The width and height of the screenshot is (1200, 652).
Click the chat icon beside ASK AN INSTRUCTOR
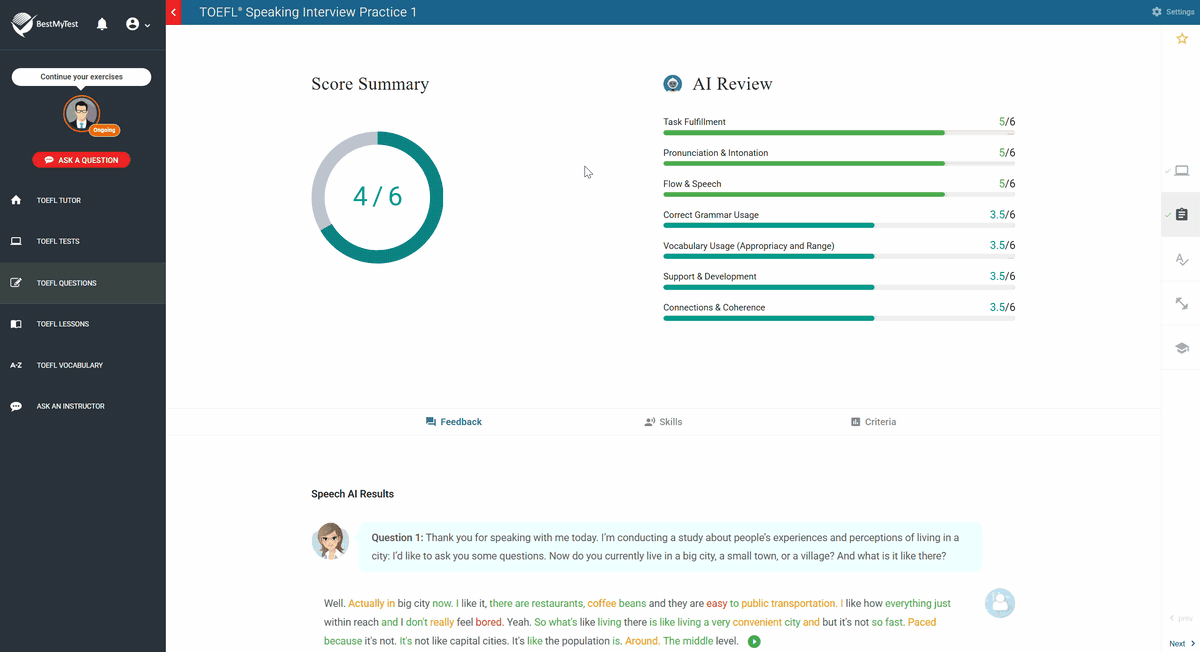pos(16,406)
